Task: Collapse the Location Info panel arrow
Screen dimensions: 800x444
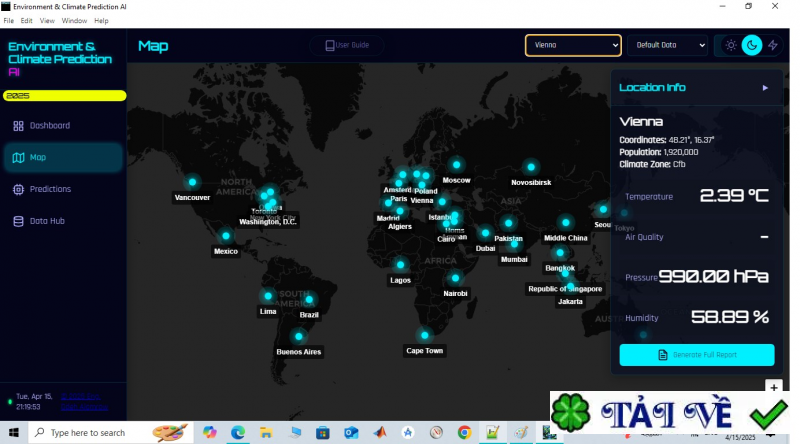Action: 765,88
